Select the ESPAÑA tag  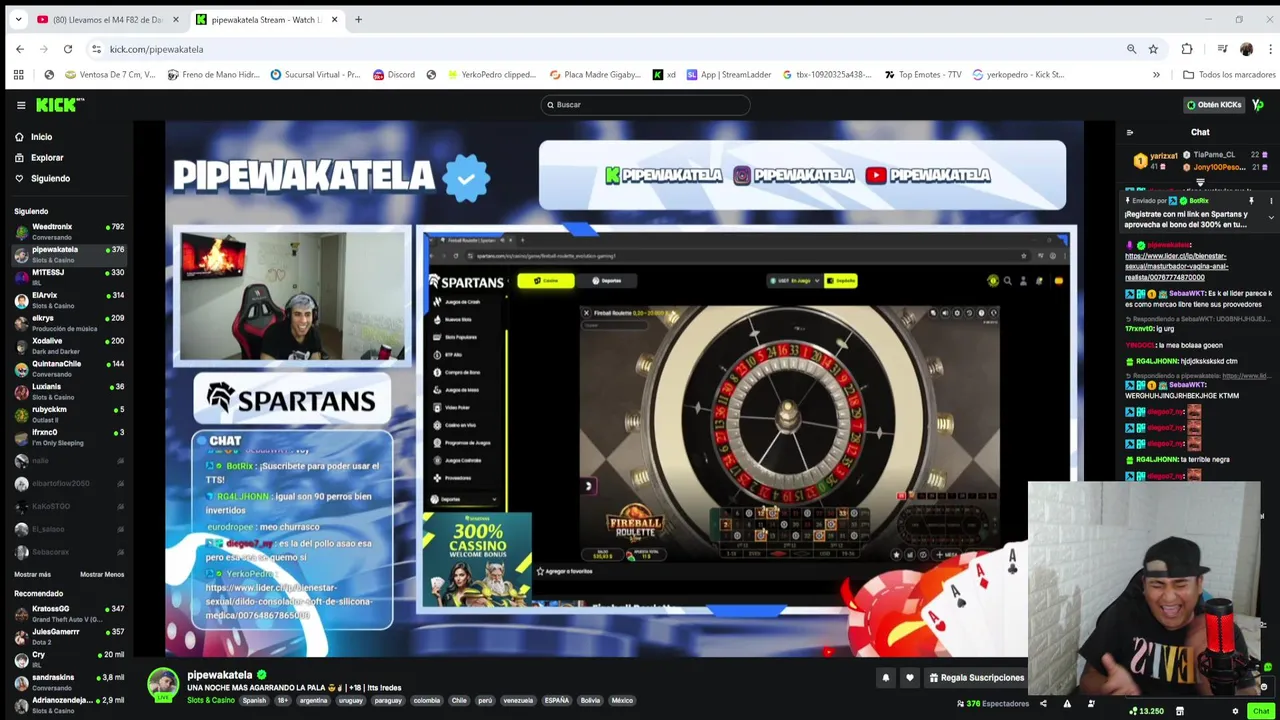(556, 701)
